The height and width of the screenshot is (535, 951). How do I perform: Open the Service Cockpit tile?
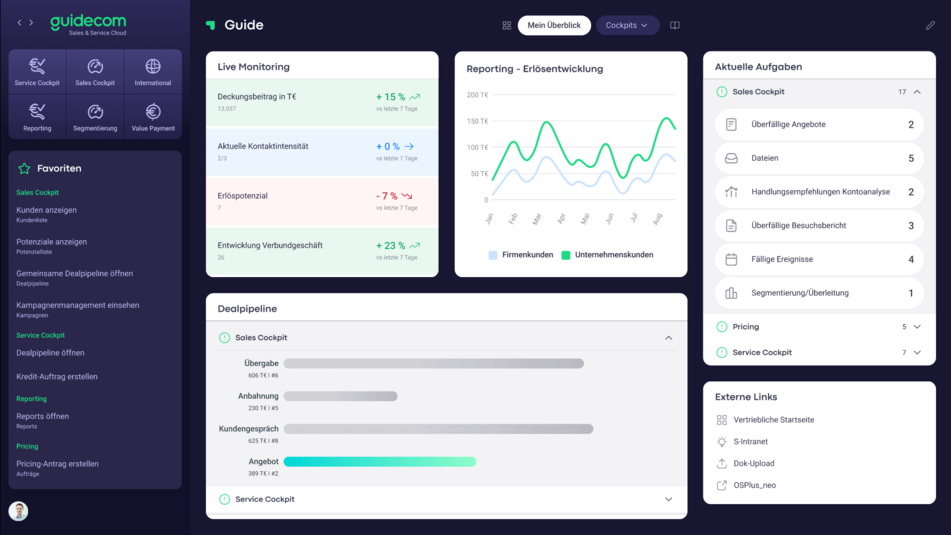pyautogui.click(x=37, y=72)
